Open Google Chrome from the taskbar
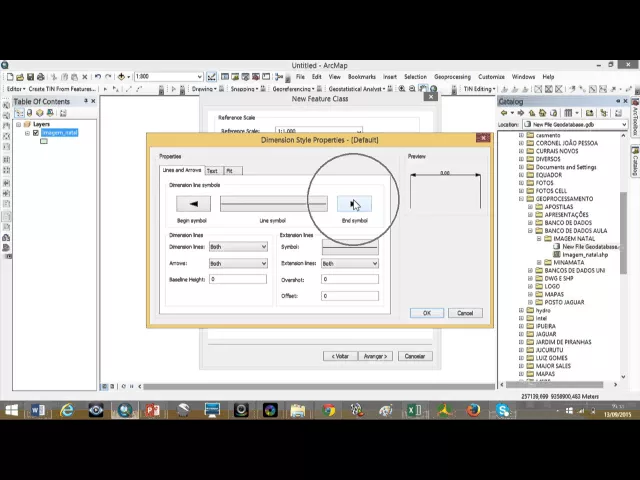 pyautogui.click(x=328, y=410)
